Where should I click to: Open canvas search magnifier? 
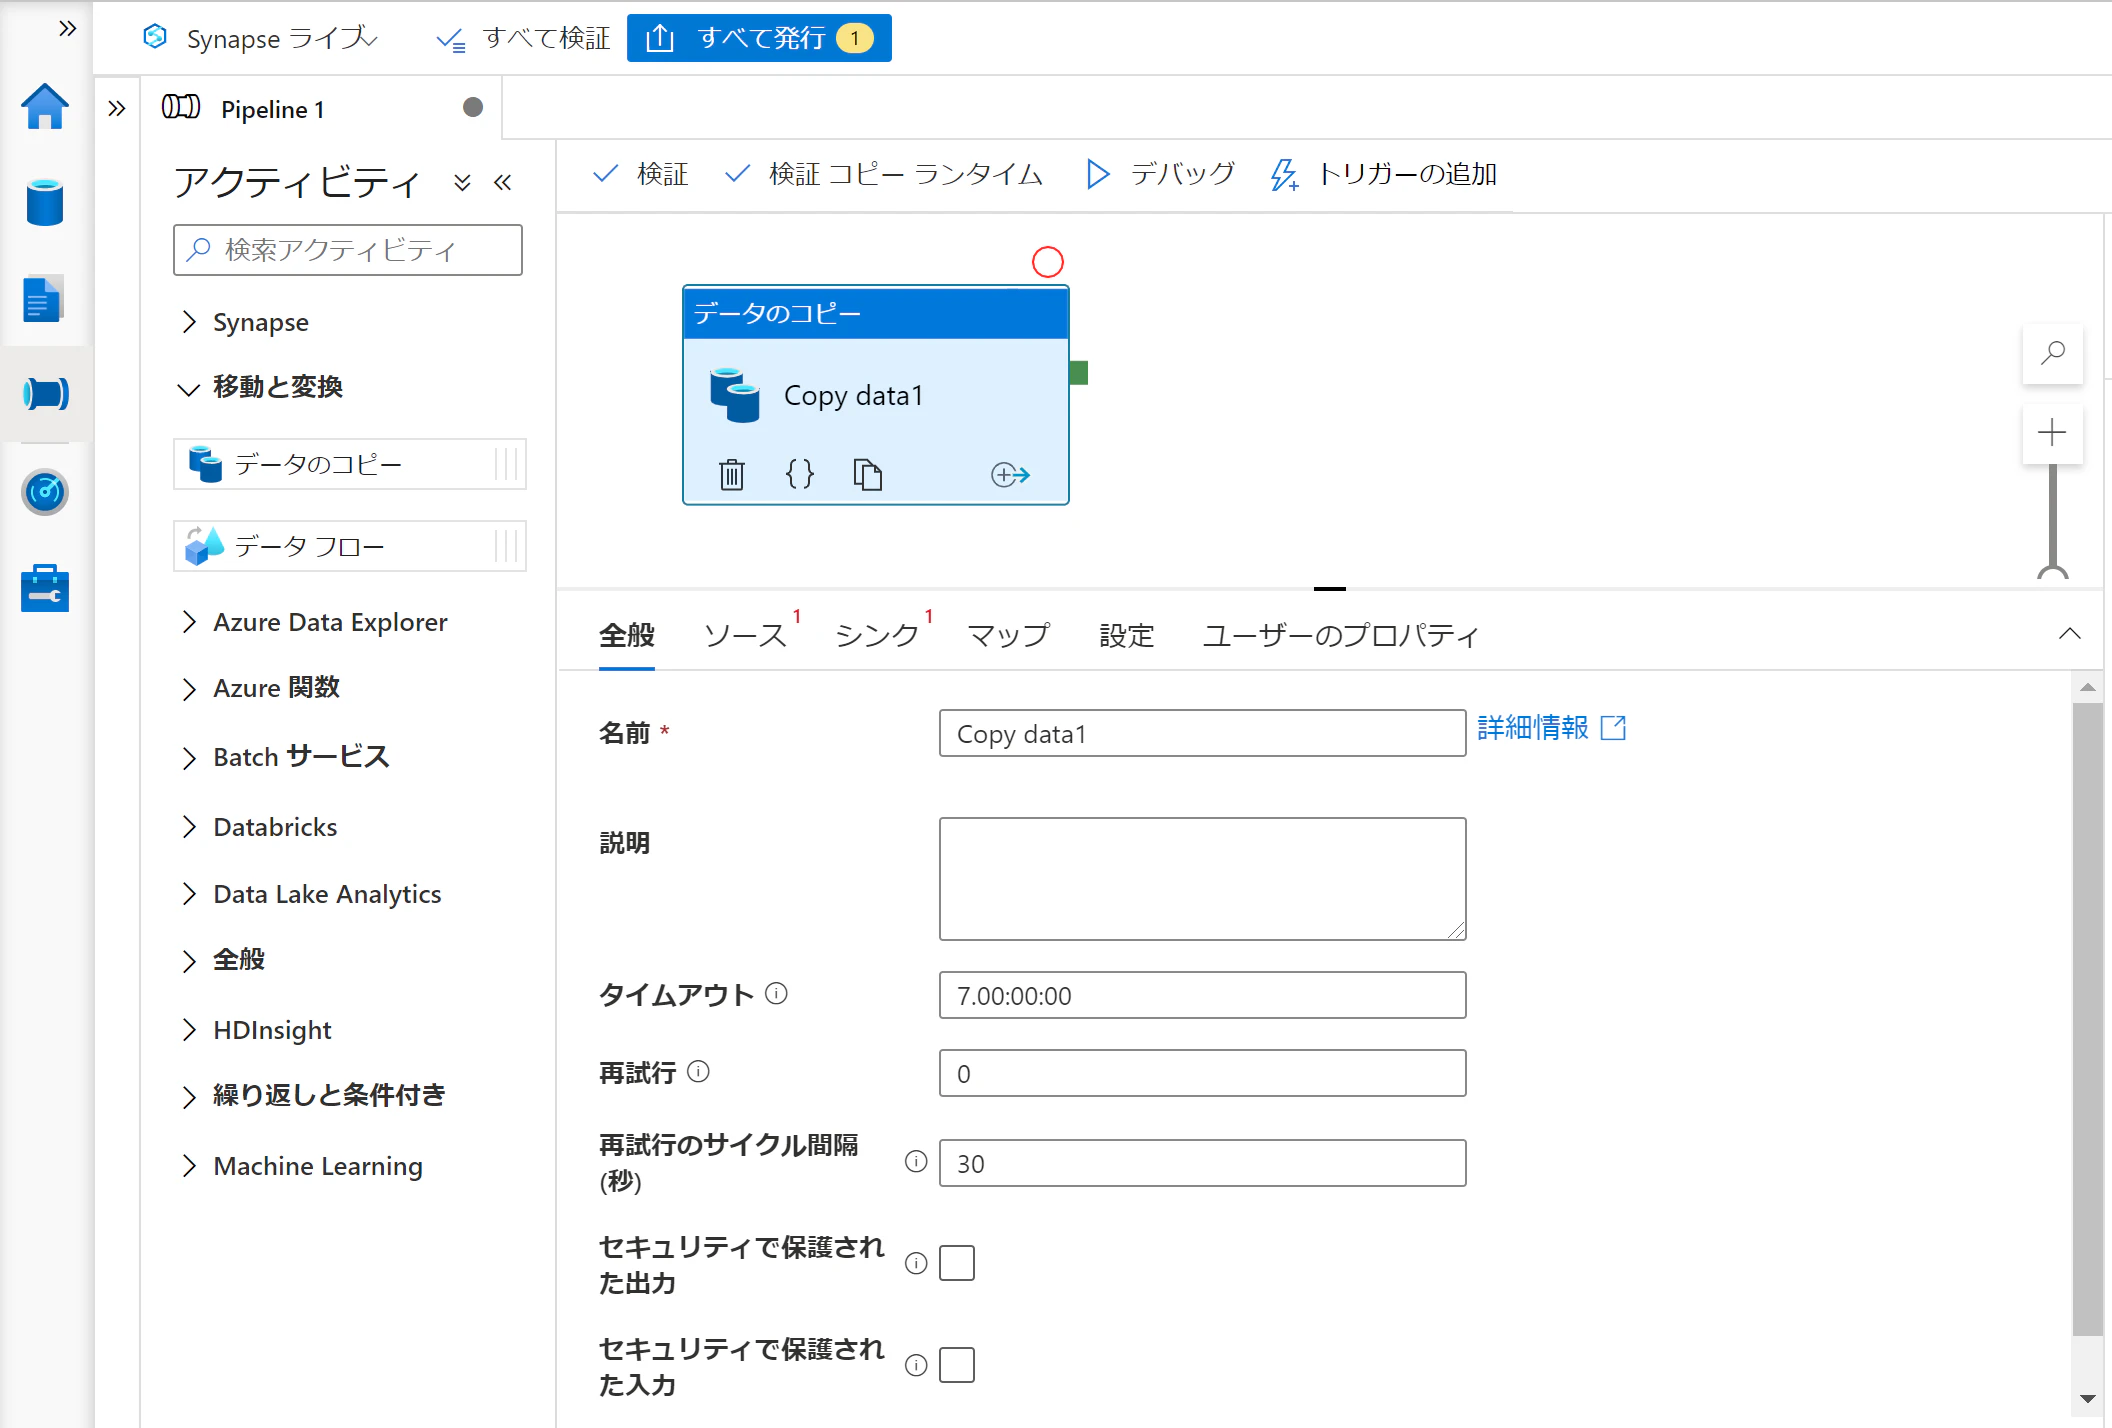point(2052,353)
